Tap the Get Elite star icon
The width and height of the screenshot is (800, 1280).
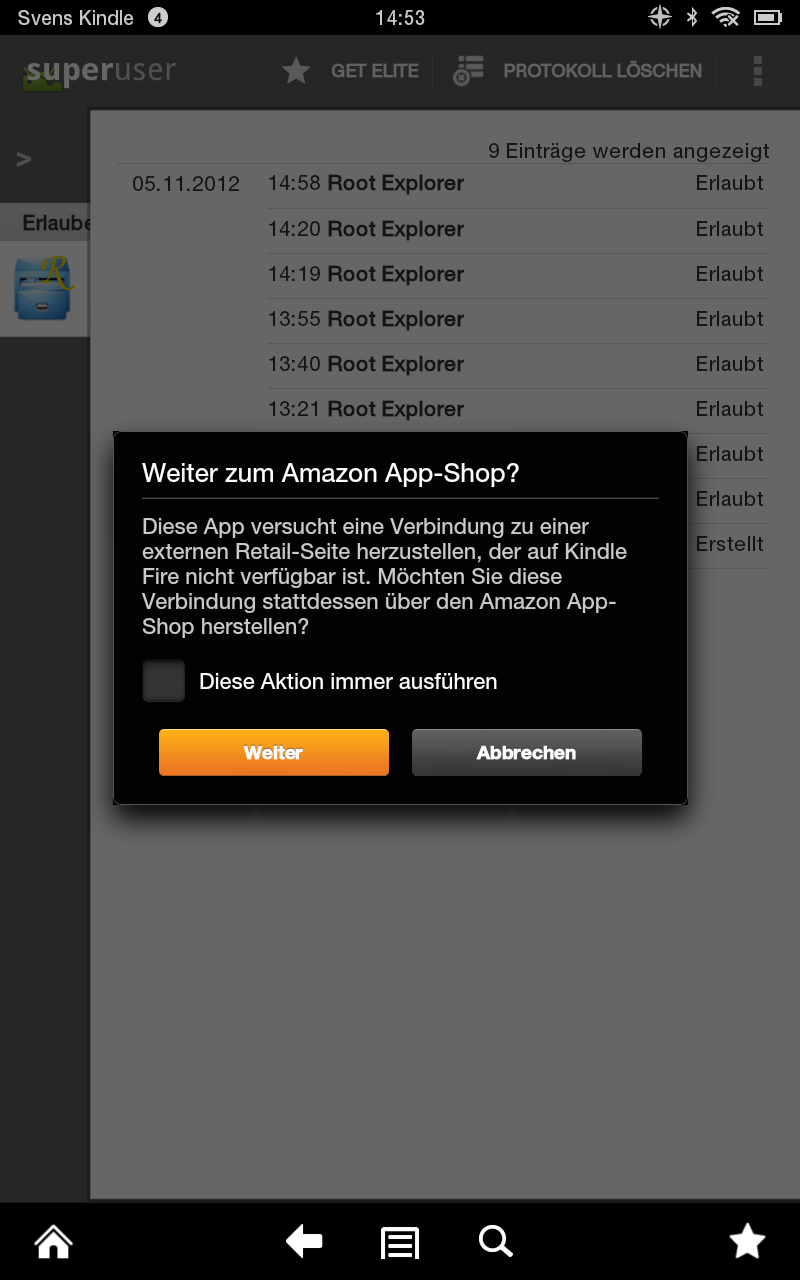[x=296, y=71]
